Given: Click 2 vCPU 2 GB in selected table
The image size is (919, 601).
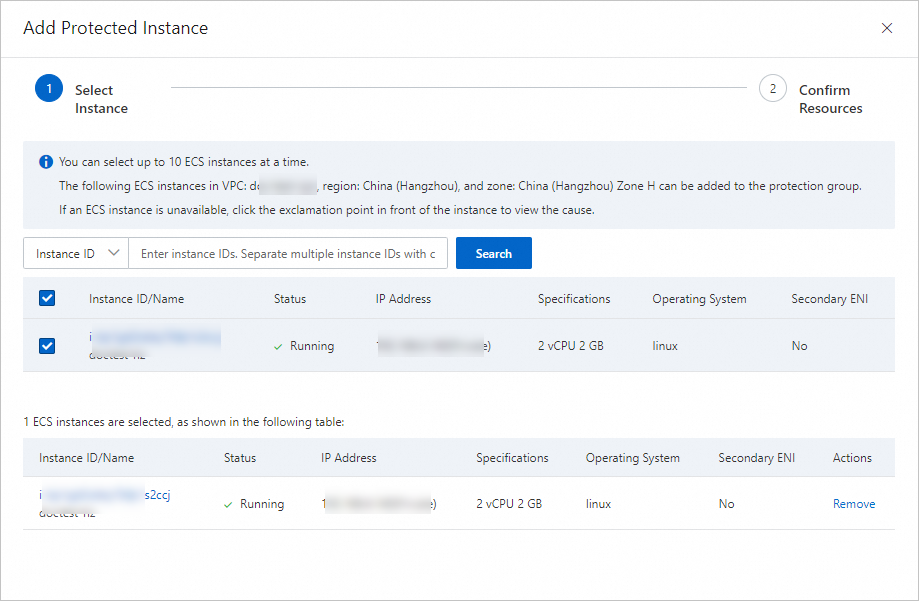Looking at the screenshot, I should (x=509, y=504).
